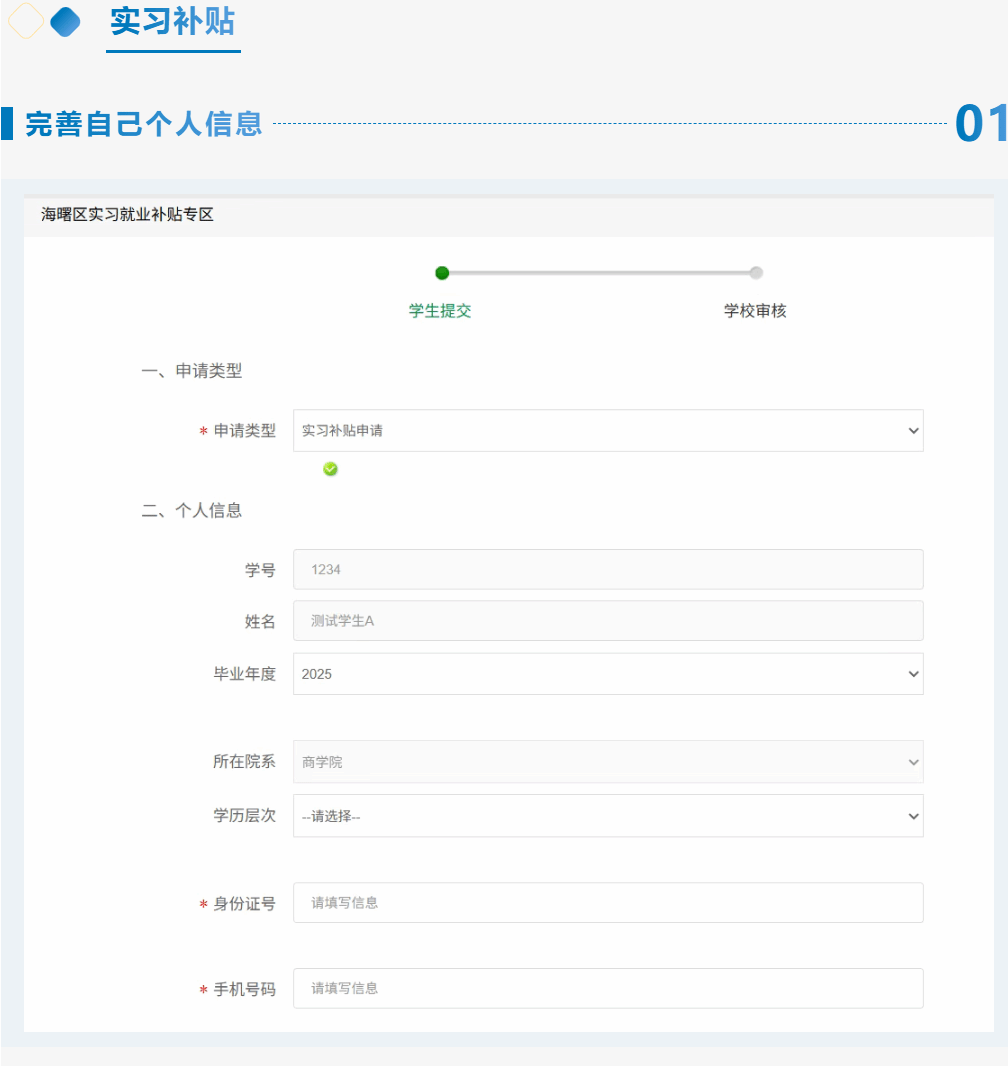This screenshot has width=1008, height=1066.
Task: Select the 学校审核 step label
Action: 755,311
